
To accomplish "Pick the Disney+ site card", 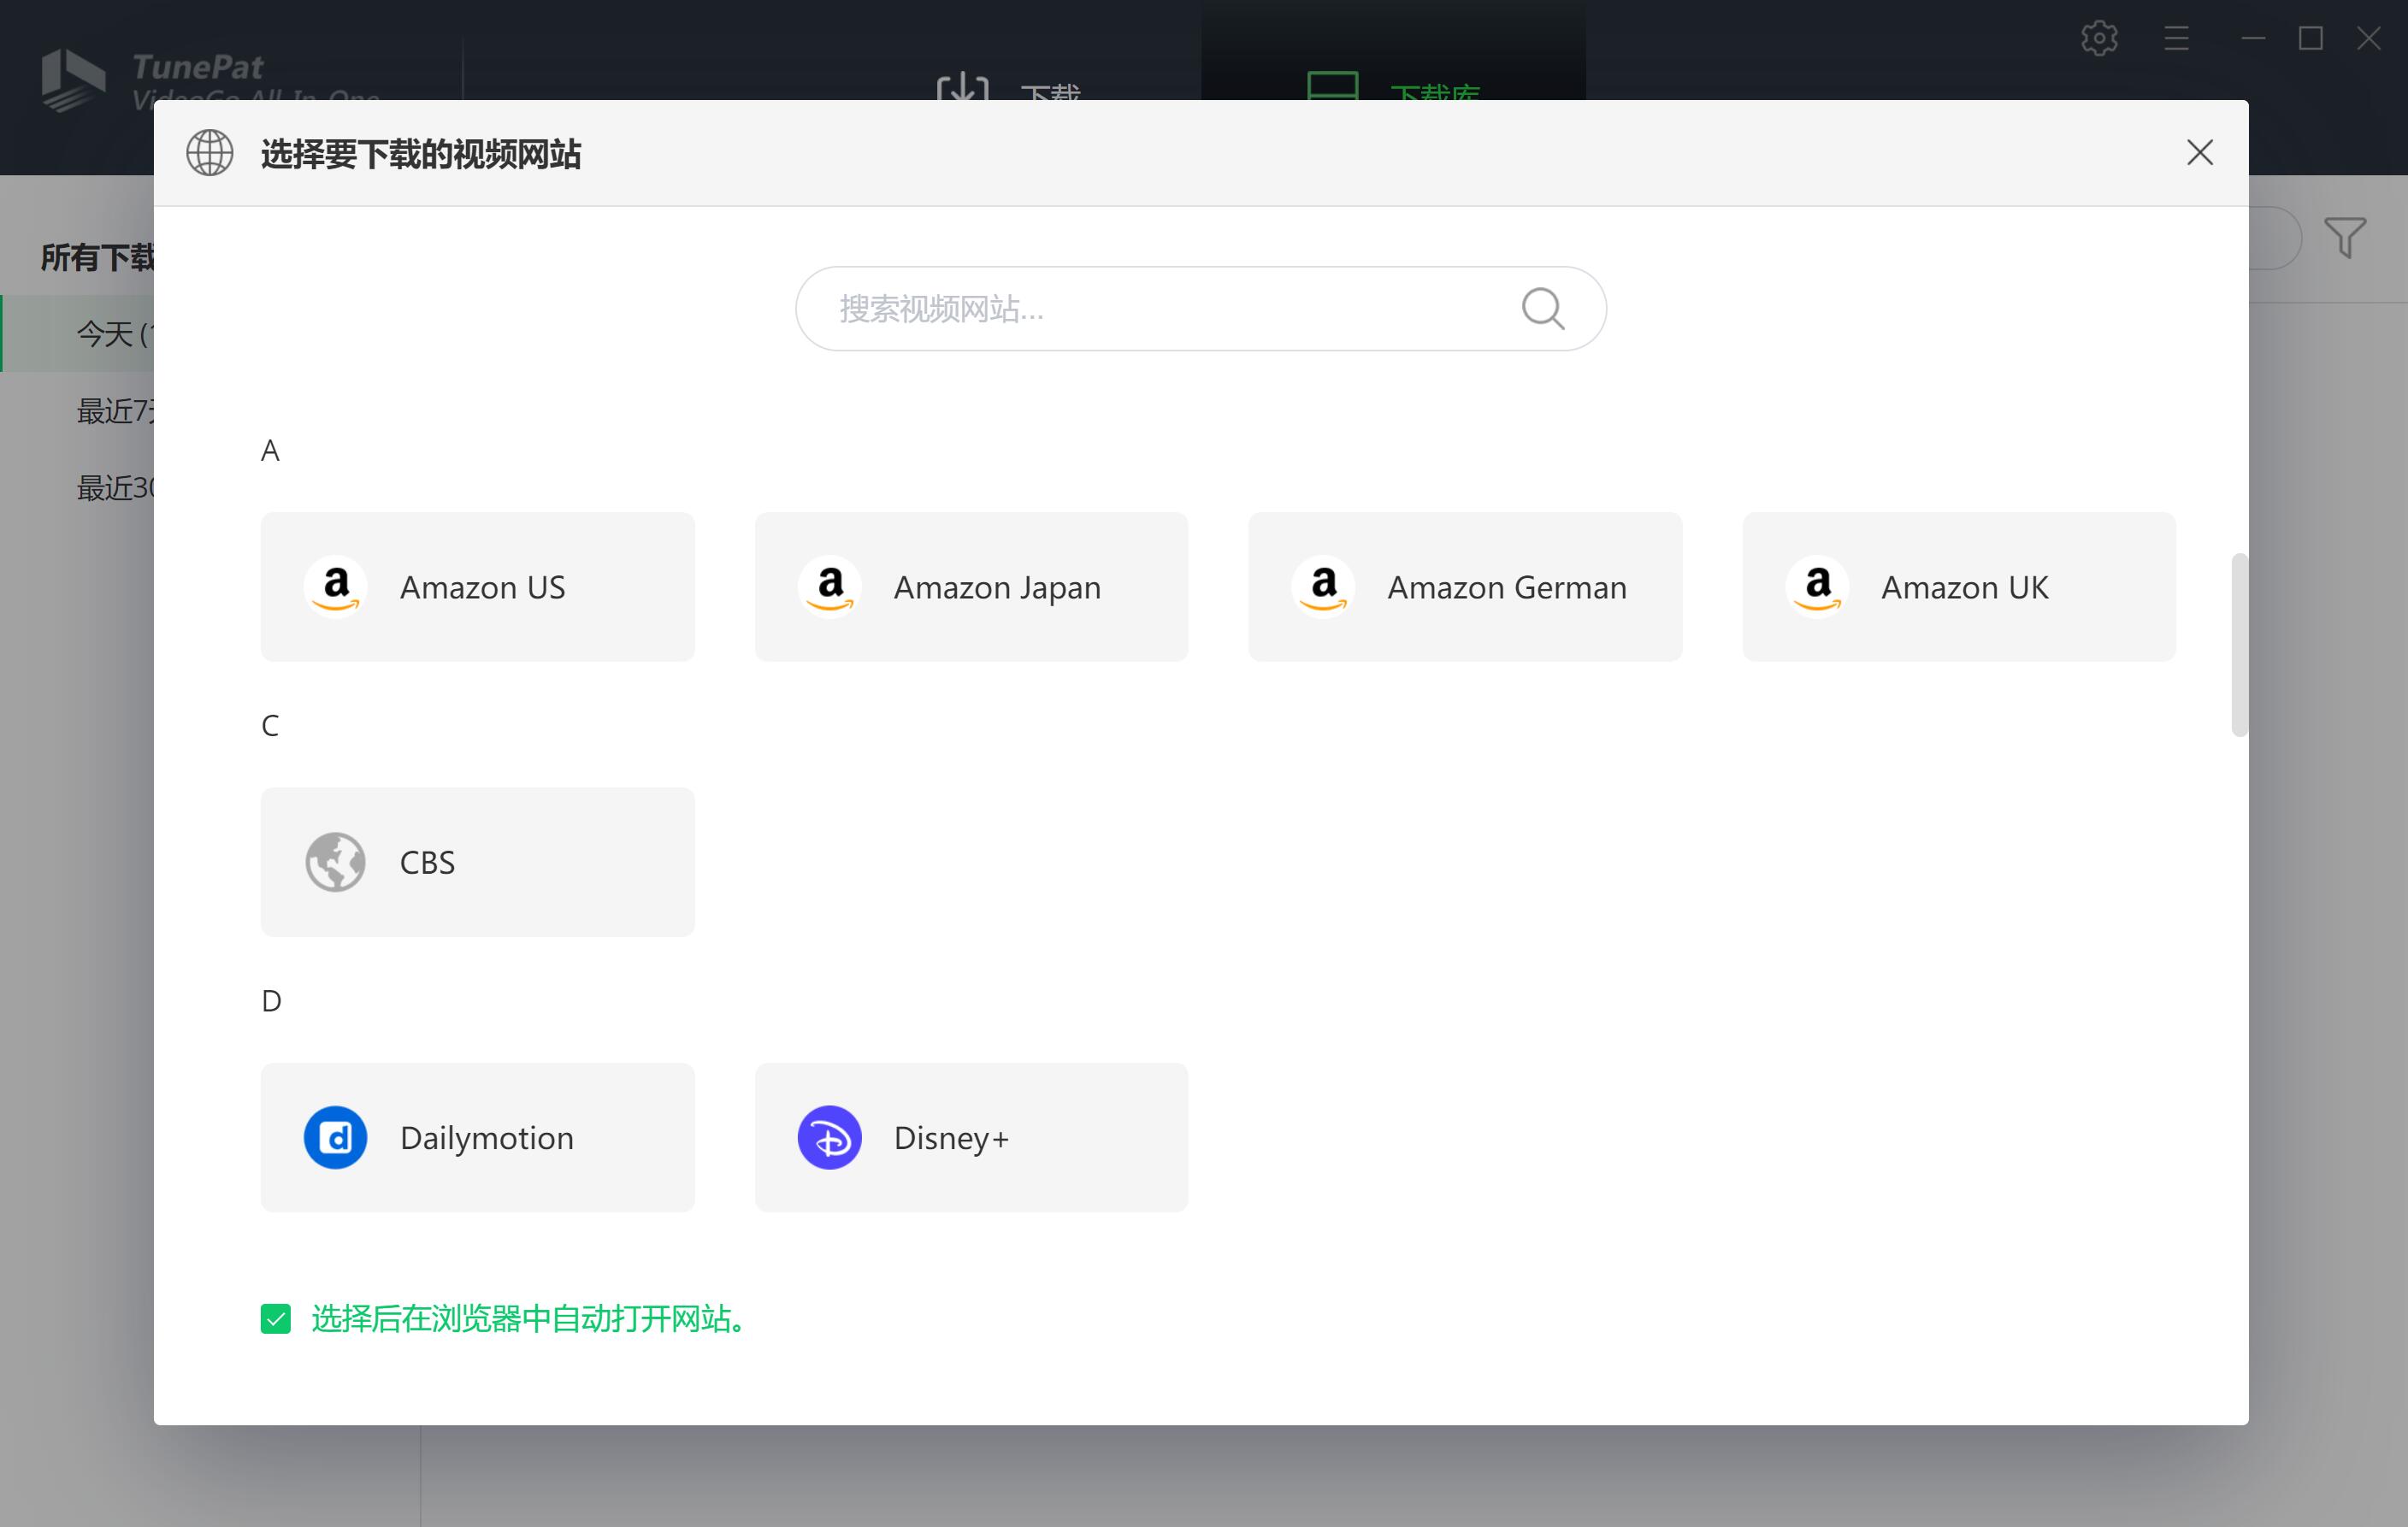I will 971,1137.
